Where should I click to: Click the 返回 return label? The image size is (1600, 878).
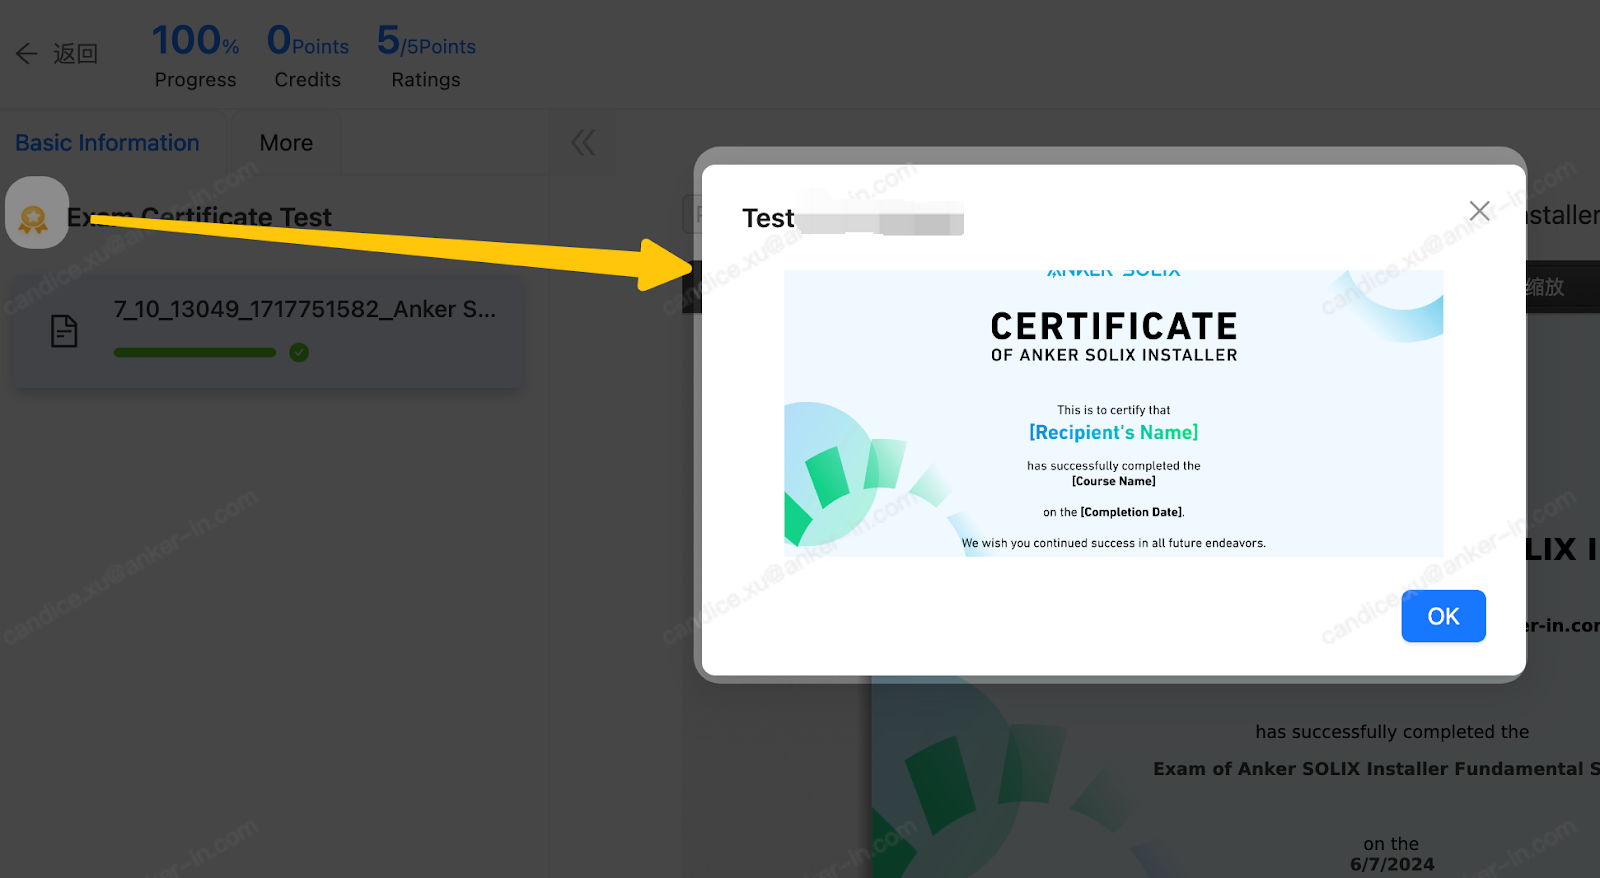[x=76, y=54]
